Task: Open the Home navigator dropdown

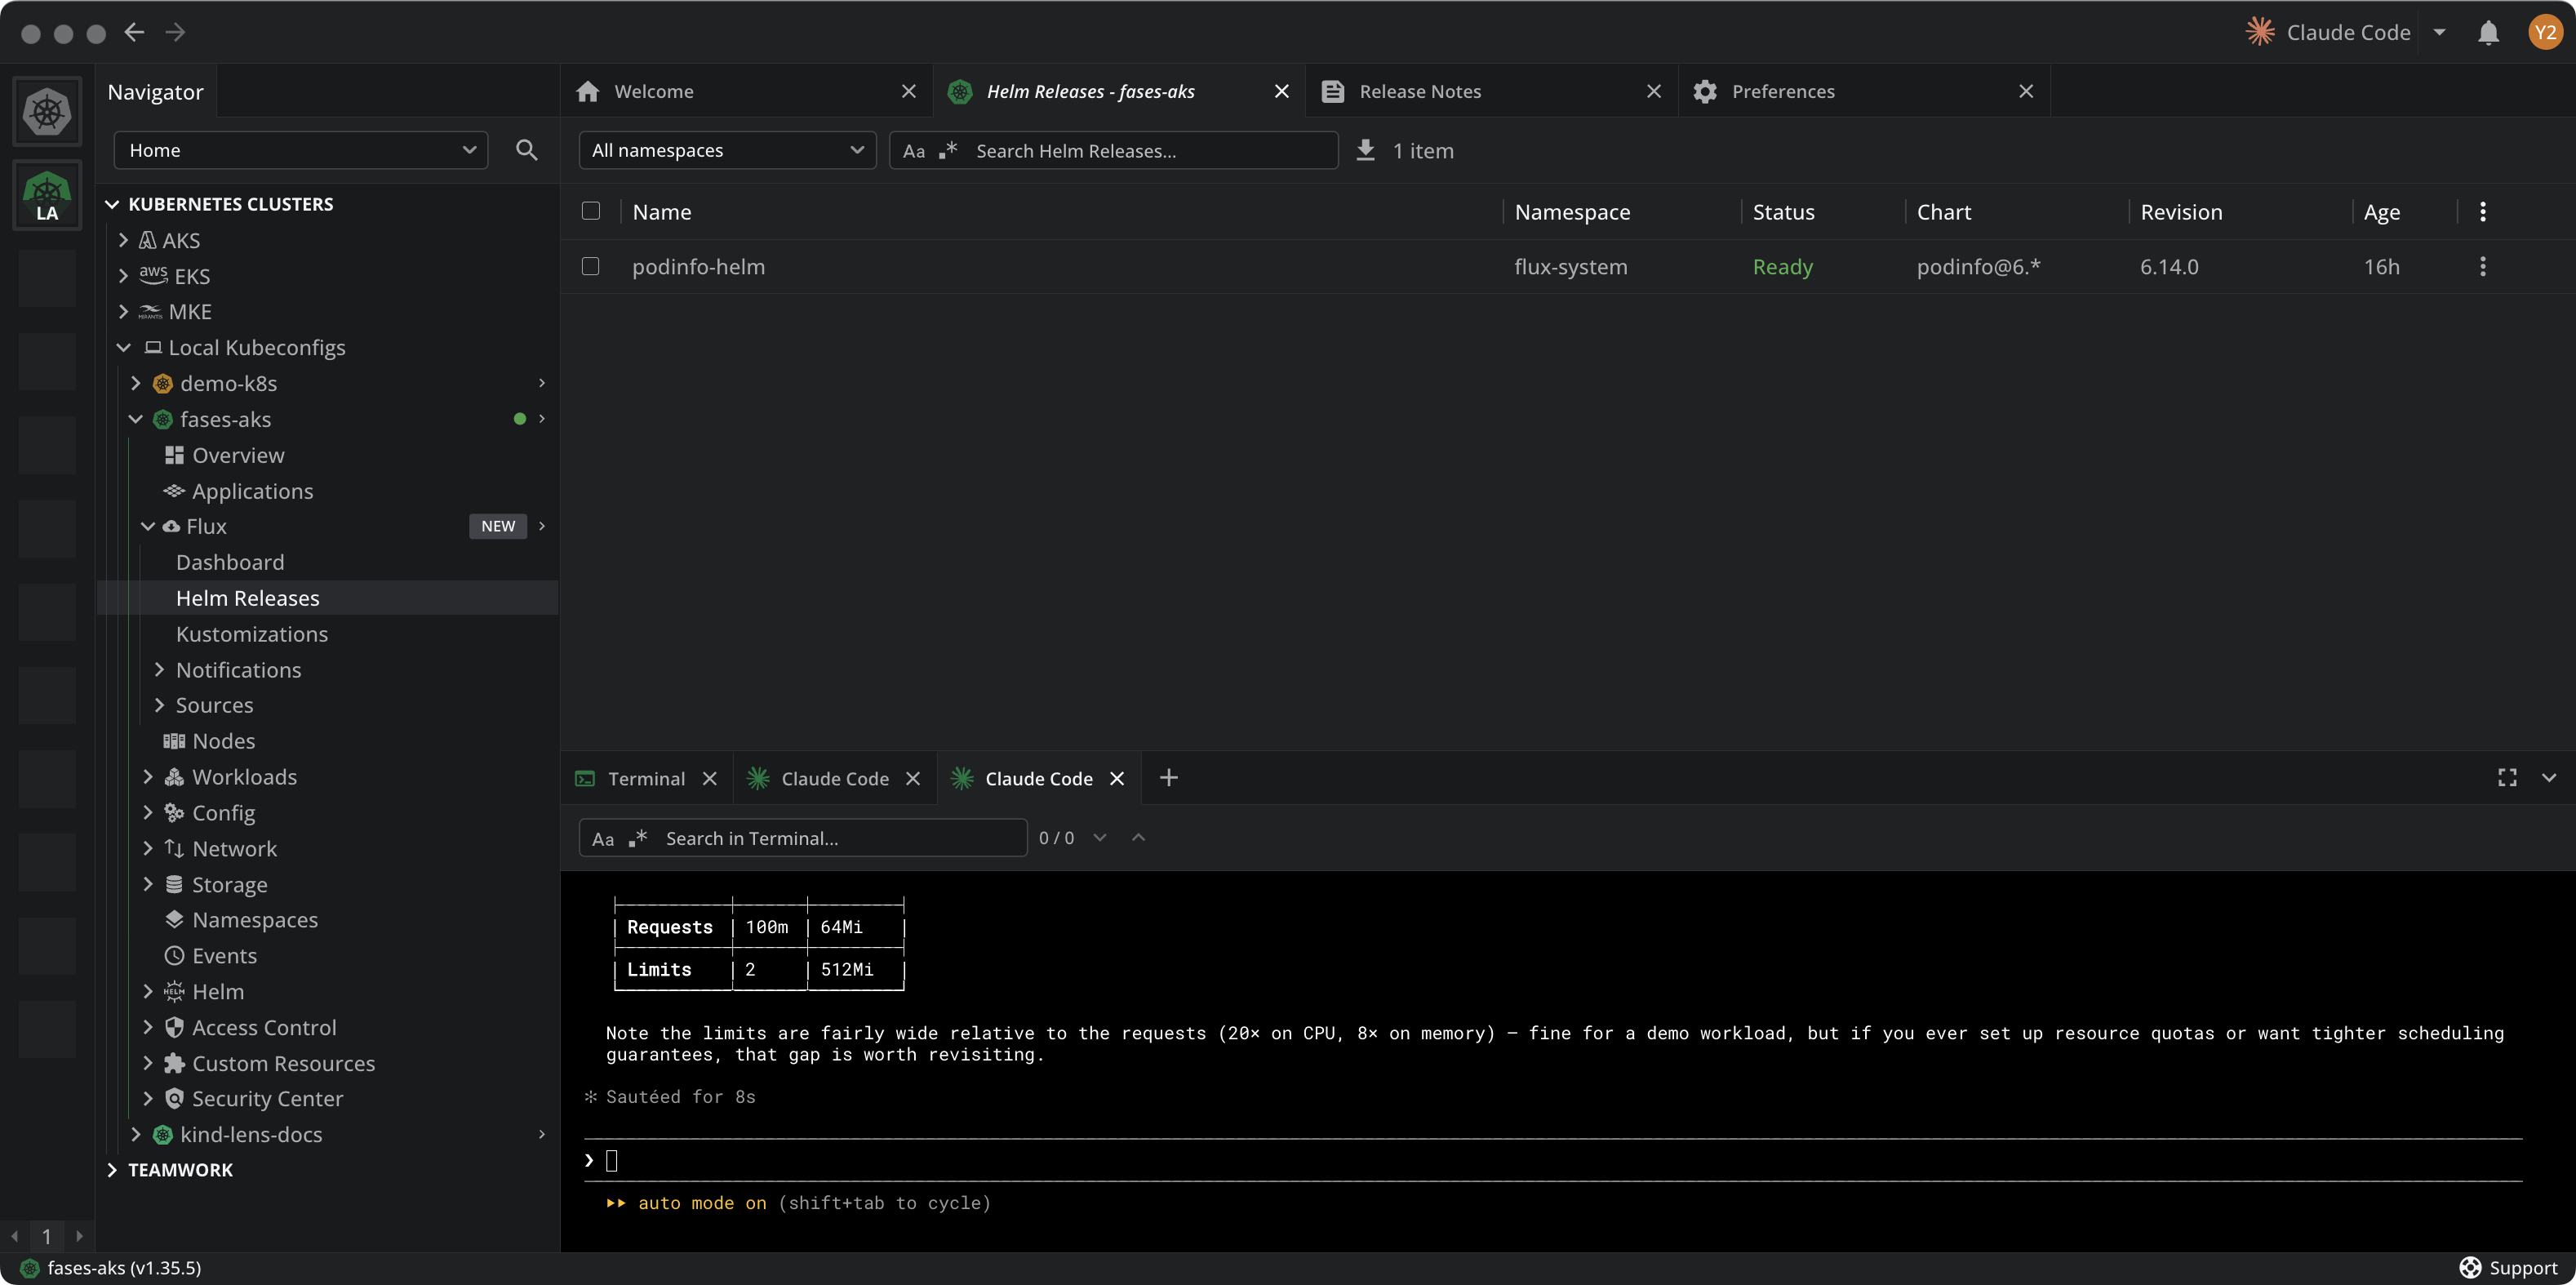Action: [x=301, y=150]
